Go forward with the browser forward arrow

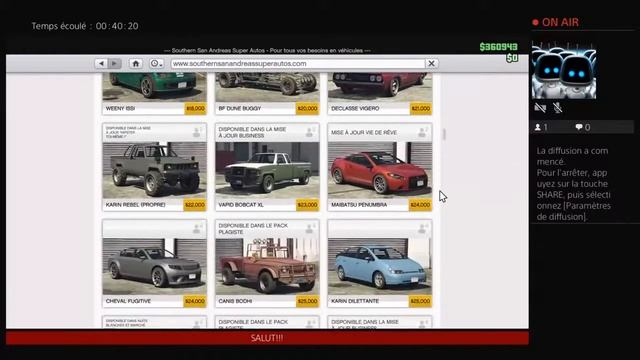click(x=115, y=64)
